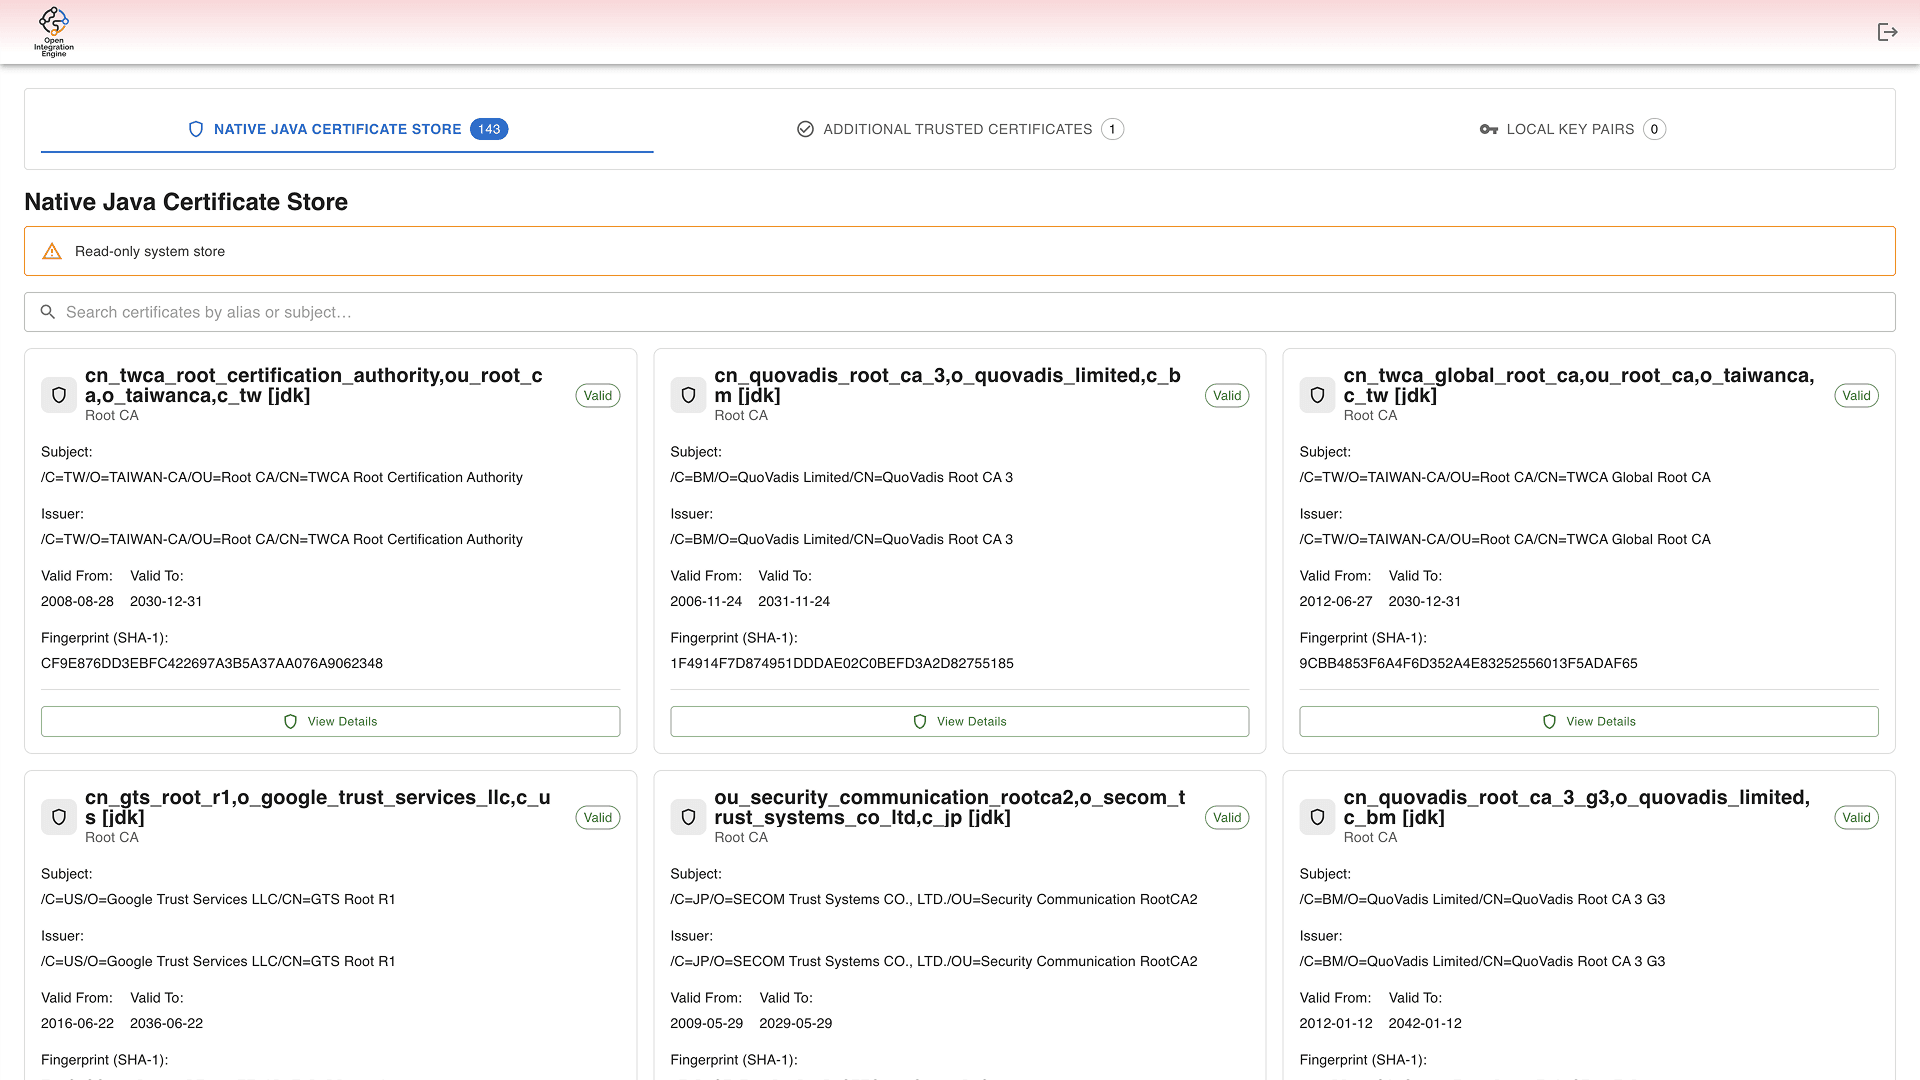The width and height of the screenshot is (1920, 1080).
Task: Click the Valid badge on the GTS Root R1 card
Action: [x=598, y=817]
